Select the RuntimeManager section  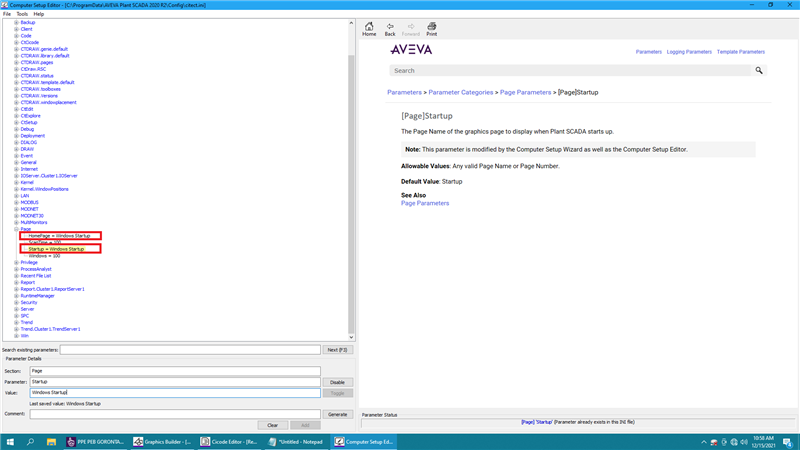[37, 295]
